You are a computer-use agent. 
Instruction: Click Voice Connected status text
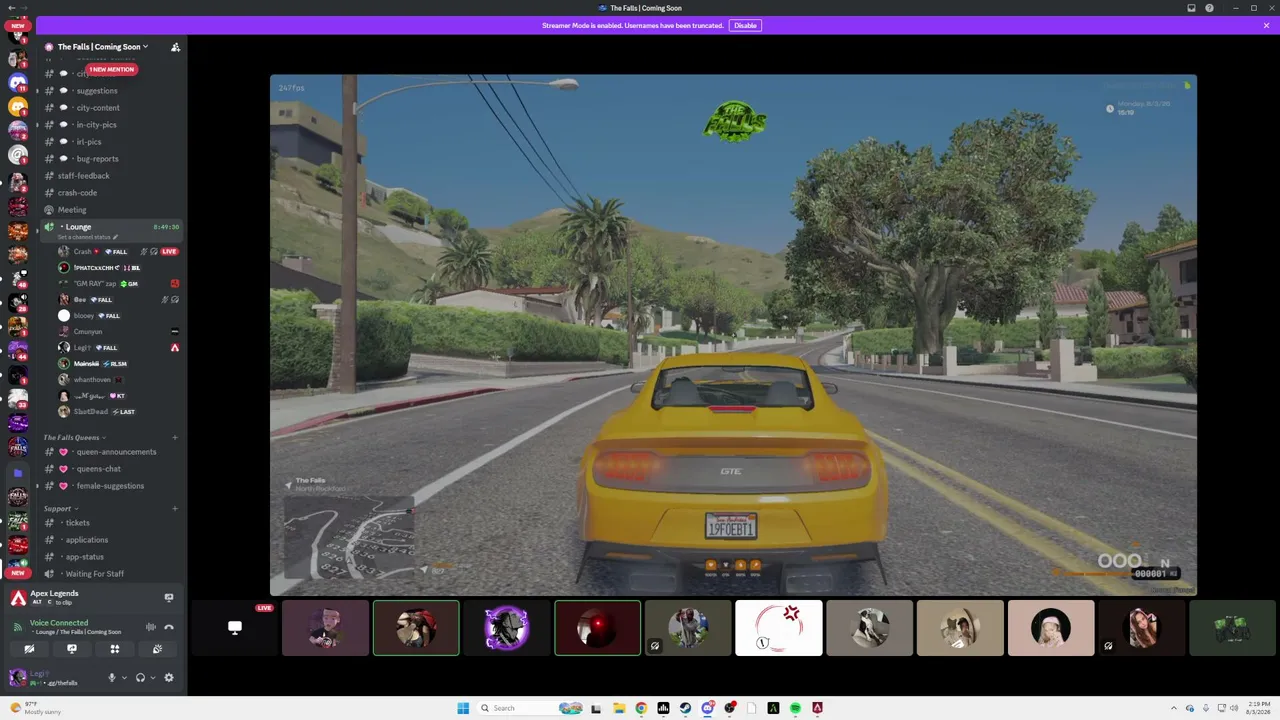(59, 623)
